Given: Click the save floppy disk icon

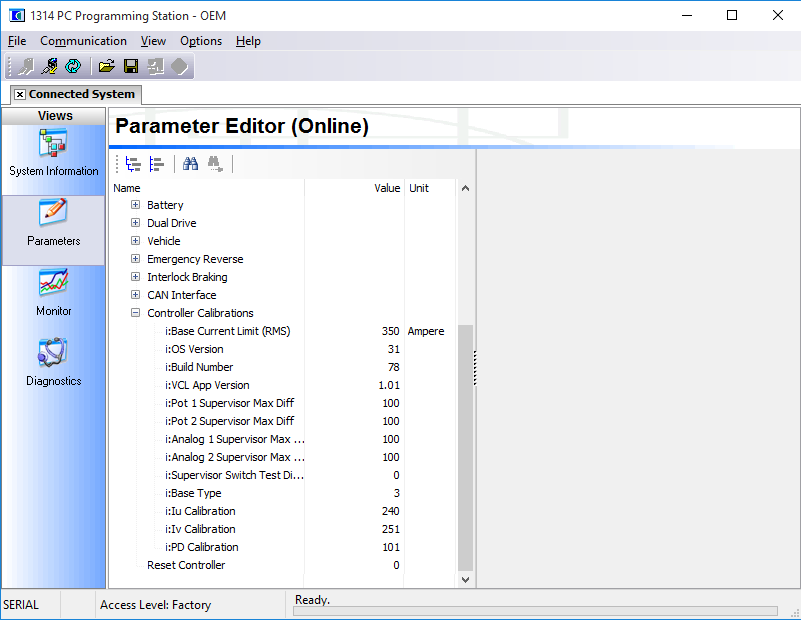Looking at the screenshot, I should (x=131, y=66).
